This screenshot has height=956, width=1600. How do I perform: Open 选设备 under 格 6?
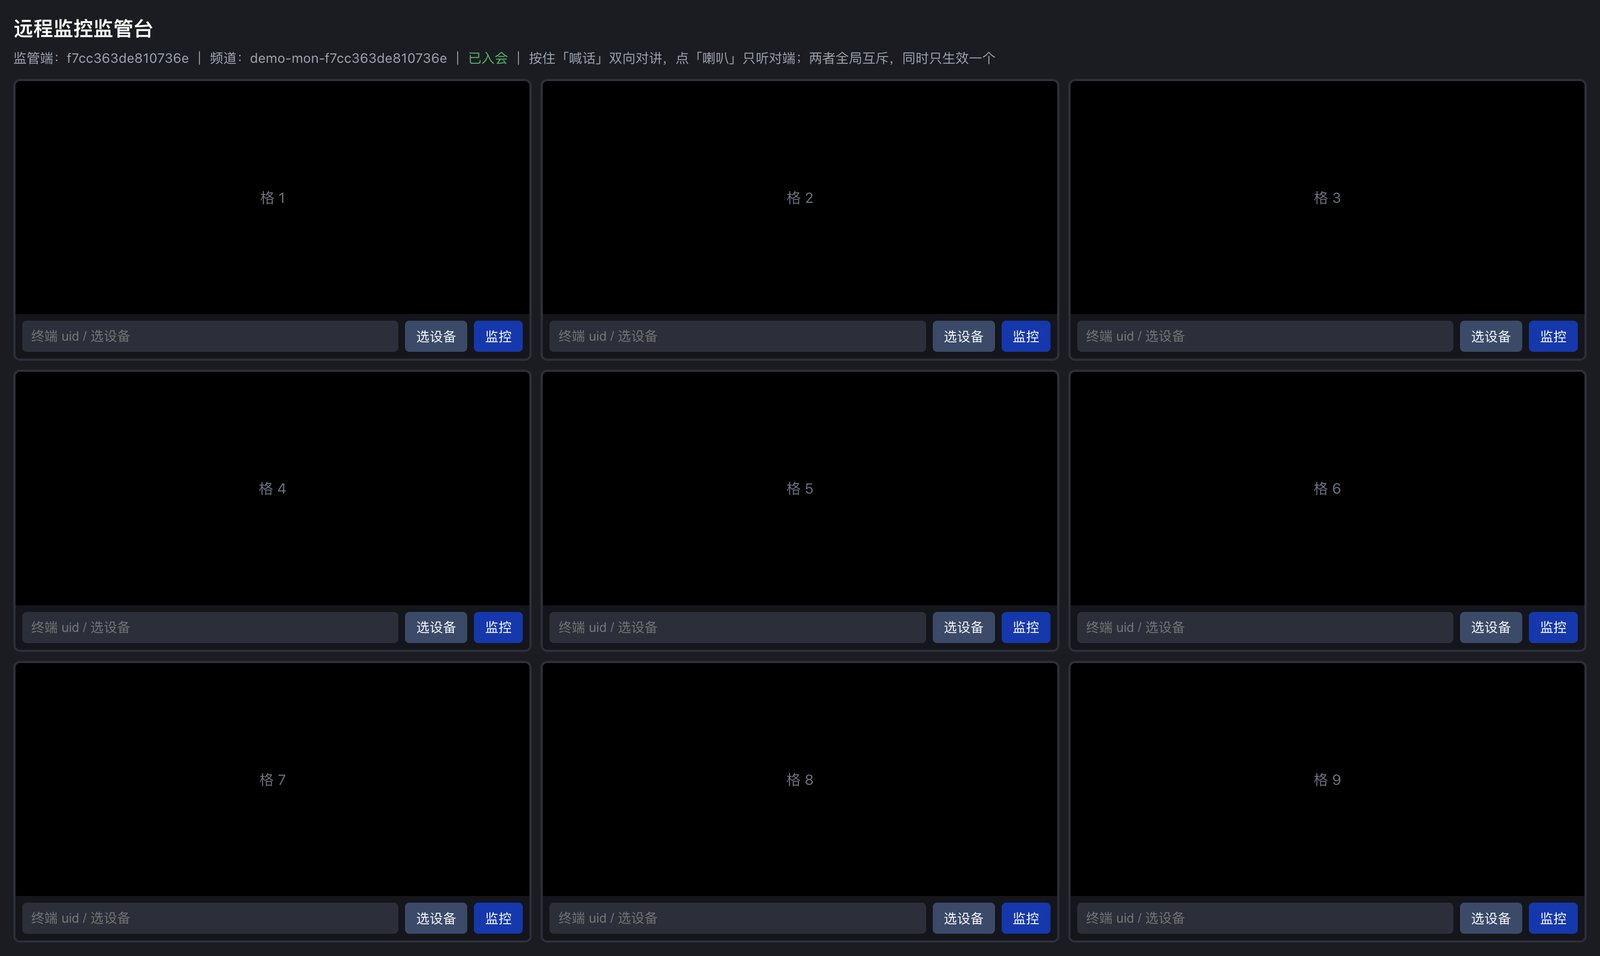coord(1491,627)
